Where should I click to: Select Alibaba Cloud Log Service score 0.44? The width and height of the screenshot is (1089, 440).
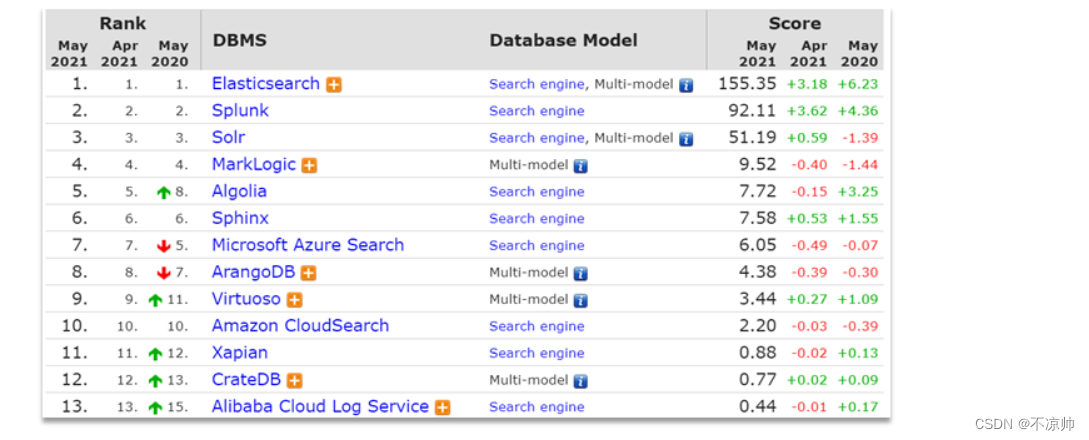pos(758,407)
